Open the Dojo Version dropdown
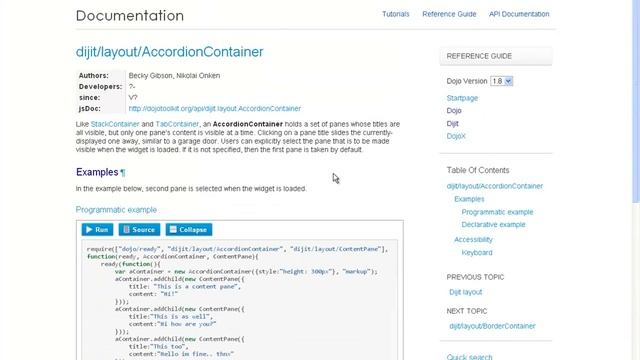Viewport: 640px width, 360px height. (x=501, y=81)
